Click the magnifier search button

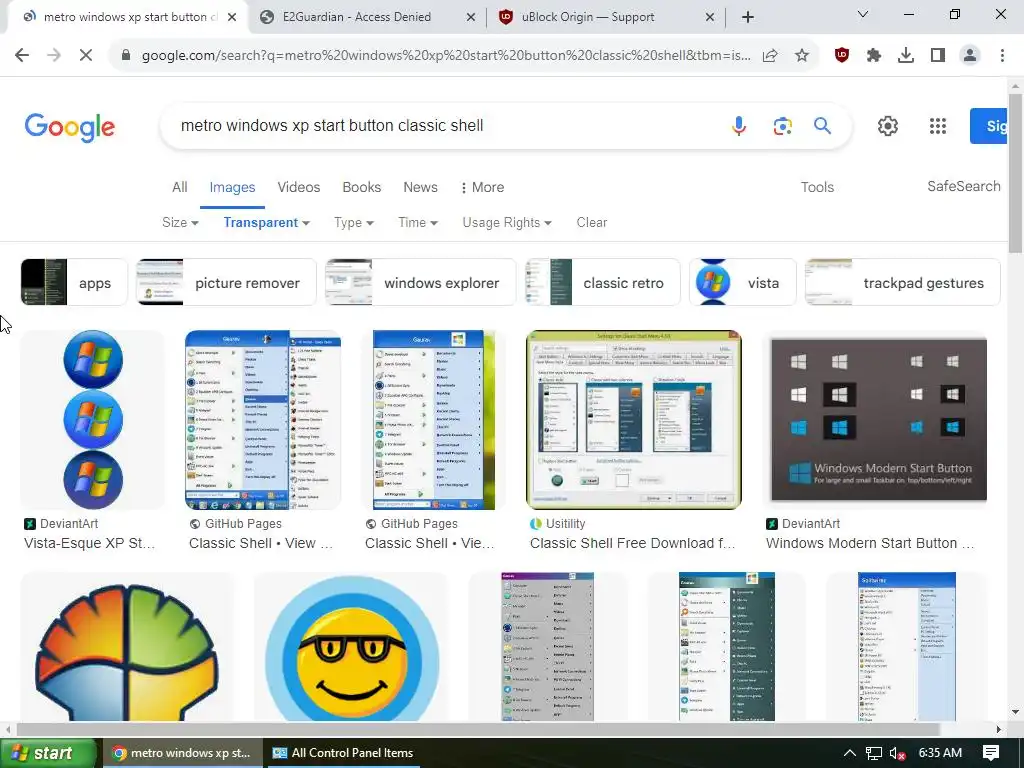(822, 125)
